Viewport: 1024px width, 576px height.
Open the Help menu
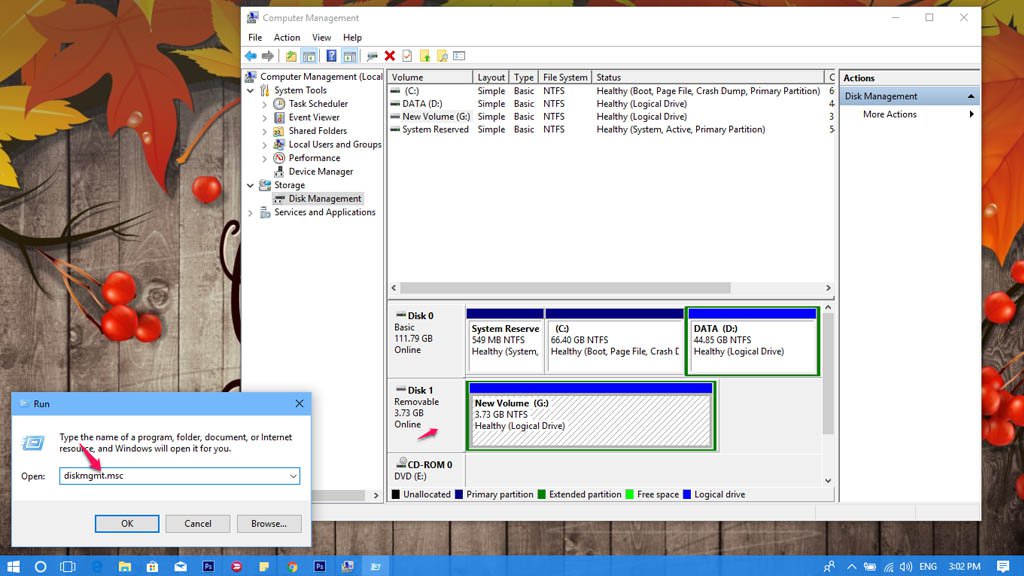point(352,37)
